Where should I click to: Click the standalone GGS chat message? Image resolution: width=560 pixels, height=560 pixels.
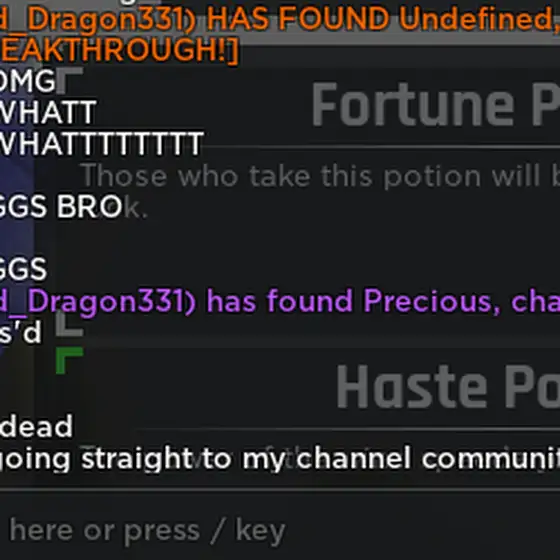click(23, 269)
